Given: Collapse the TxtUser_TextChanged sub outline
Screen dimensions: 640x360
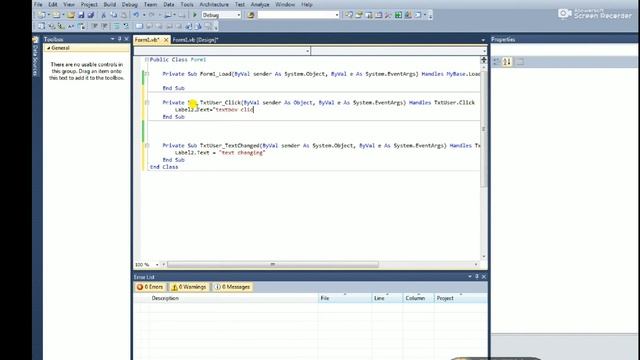Looking at the screenshot, I should (x=147, y=145).
